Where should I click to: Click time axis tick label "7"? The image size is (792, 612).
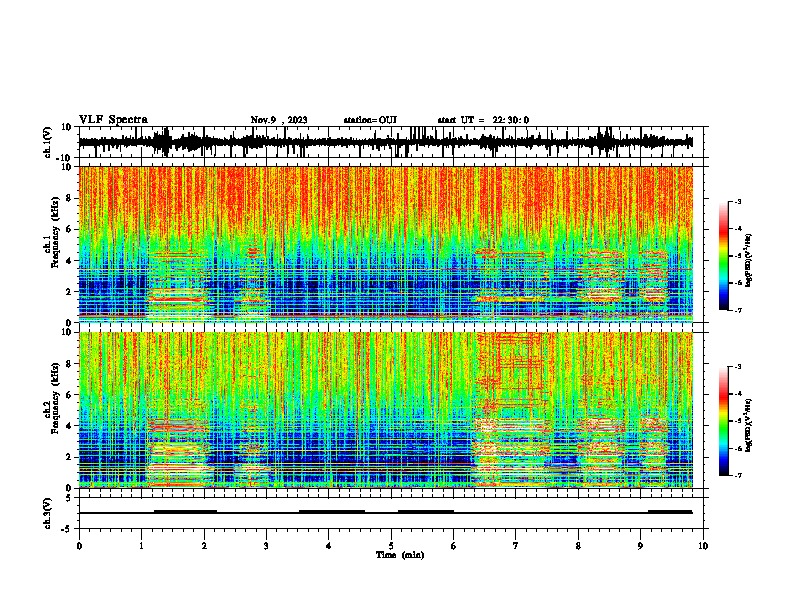[516, 546]
